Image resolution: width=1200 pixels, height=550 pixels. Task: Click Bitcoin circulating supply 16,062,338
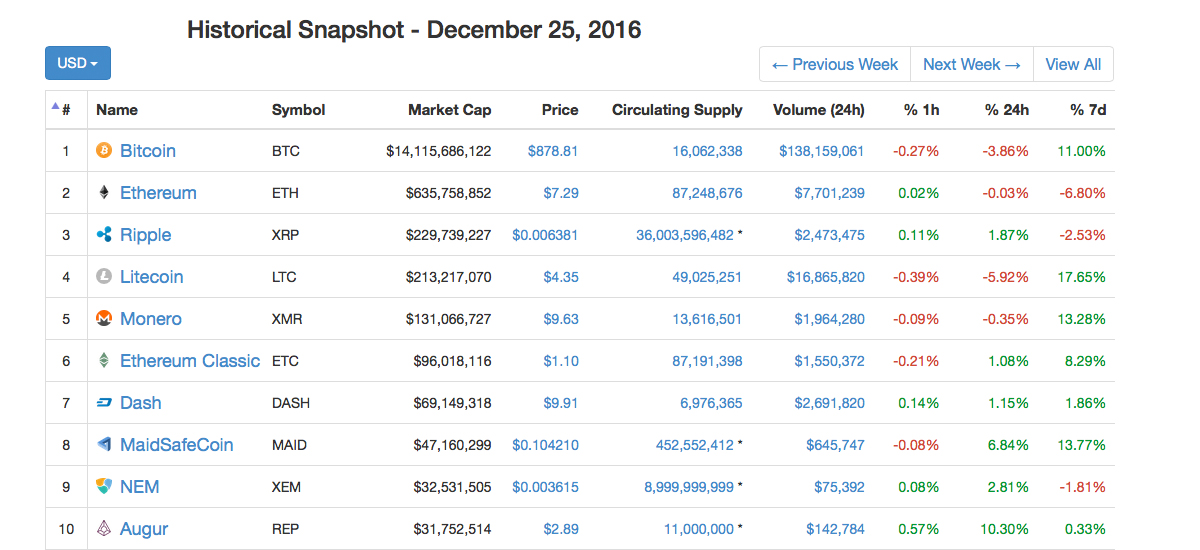[708, 151]
